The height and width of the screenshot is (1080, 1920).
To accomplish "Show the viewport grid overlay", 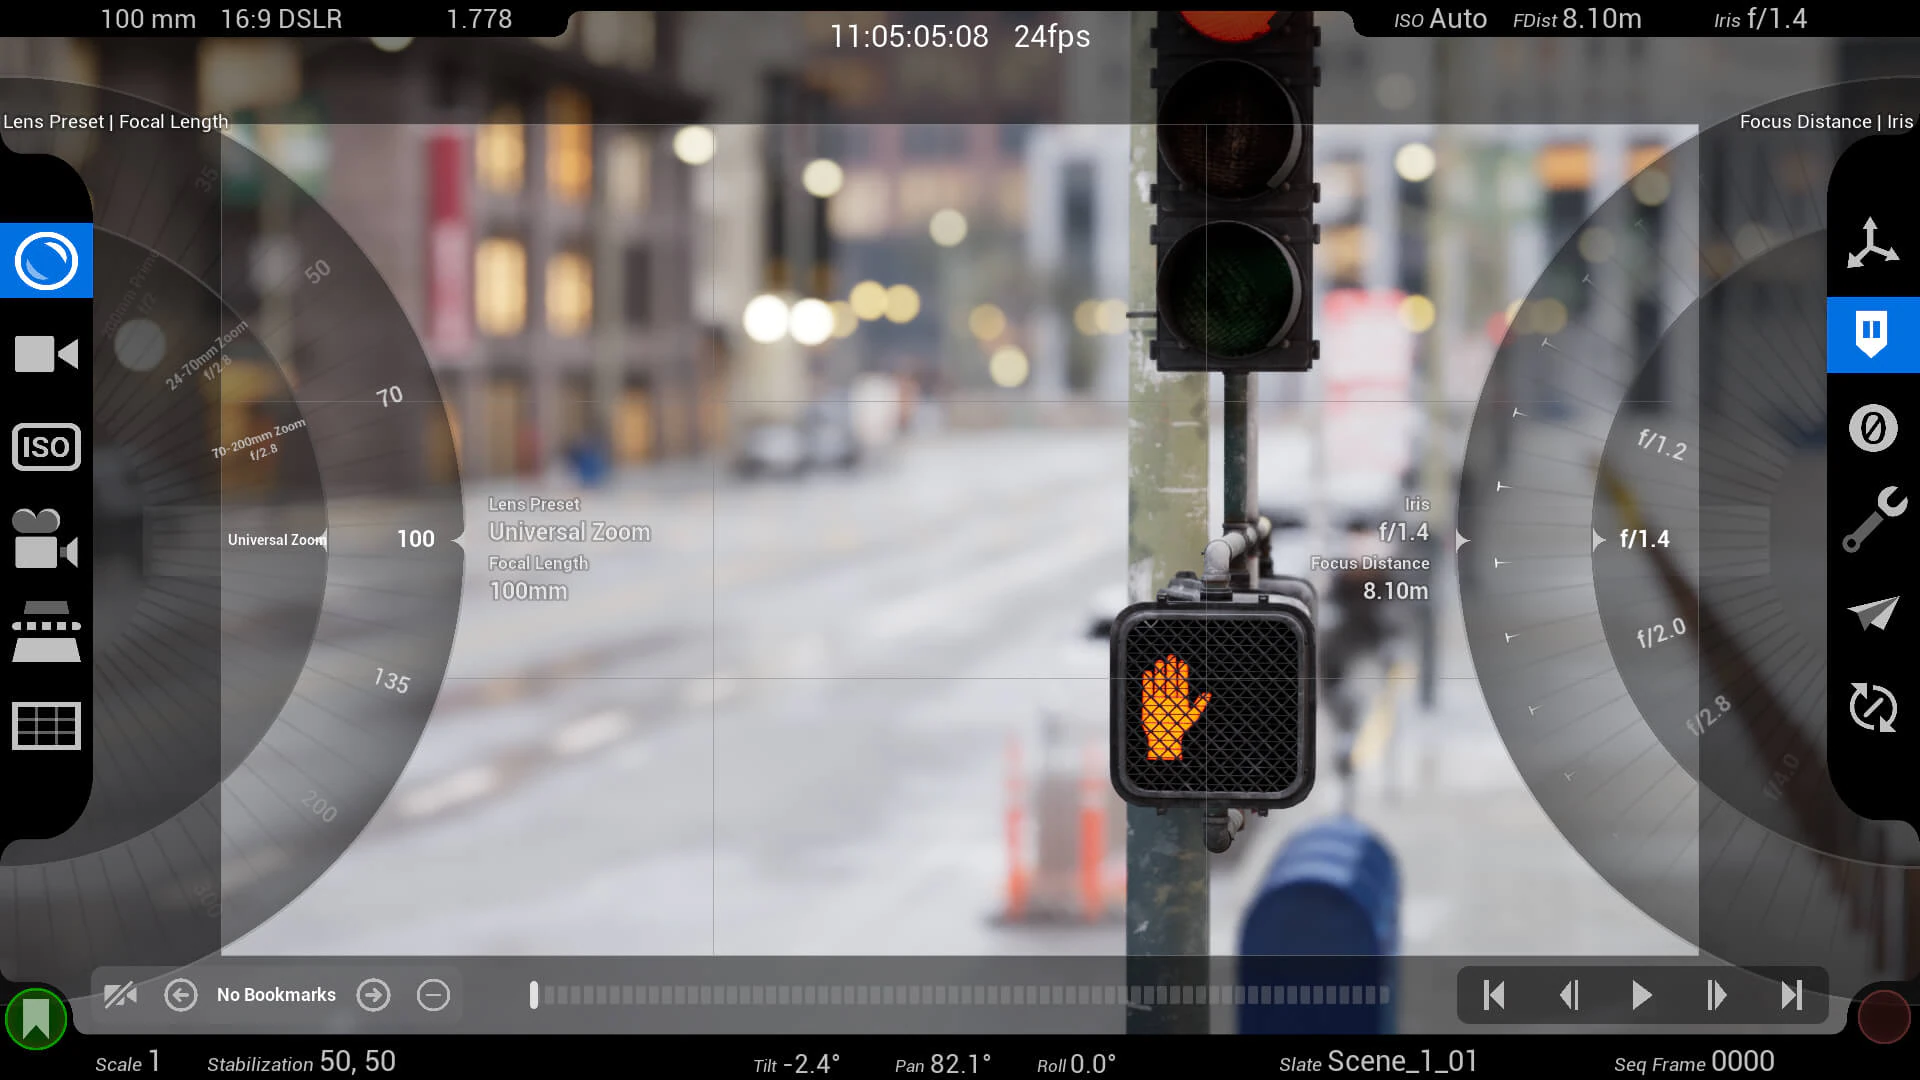I will [x=44, y=726].
